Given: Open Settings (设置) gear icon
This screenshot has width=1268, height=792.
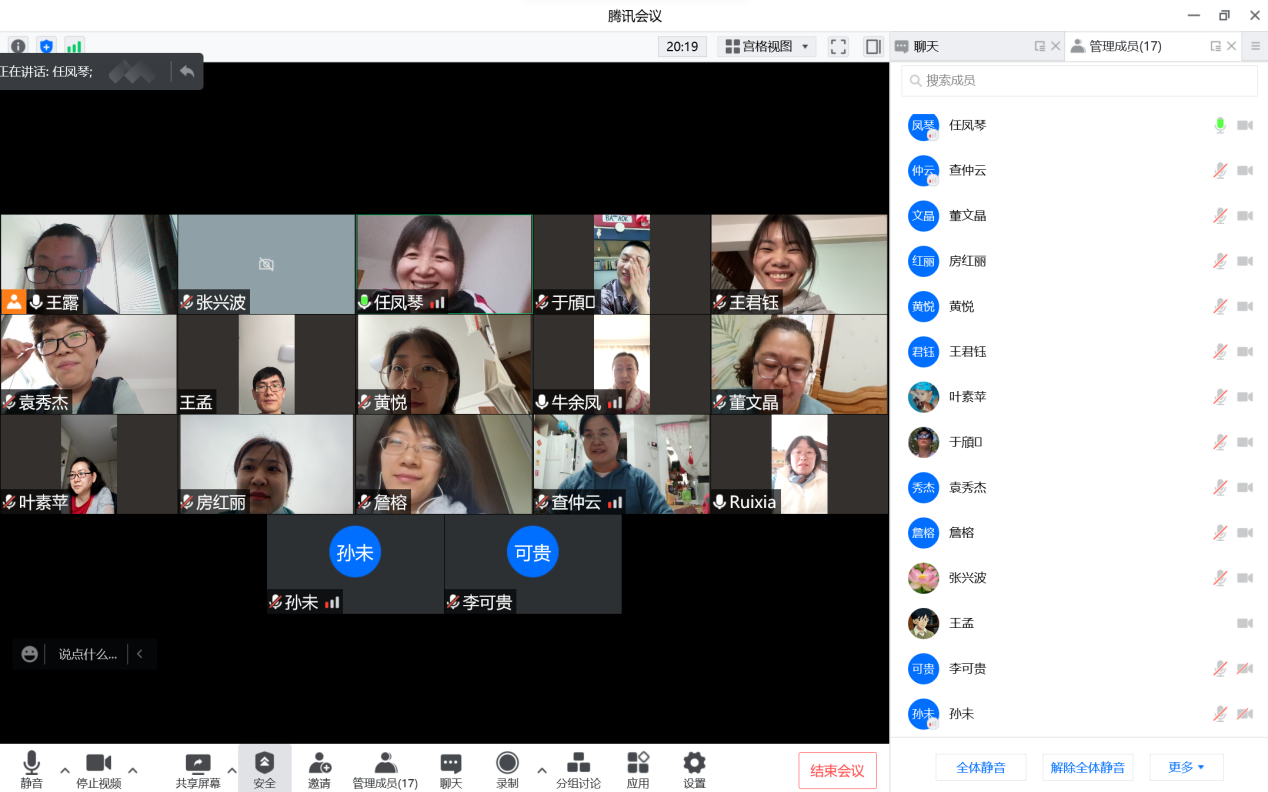Looking at the screenshot, I should pyautogui.click(x=694, y=764).
